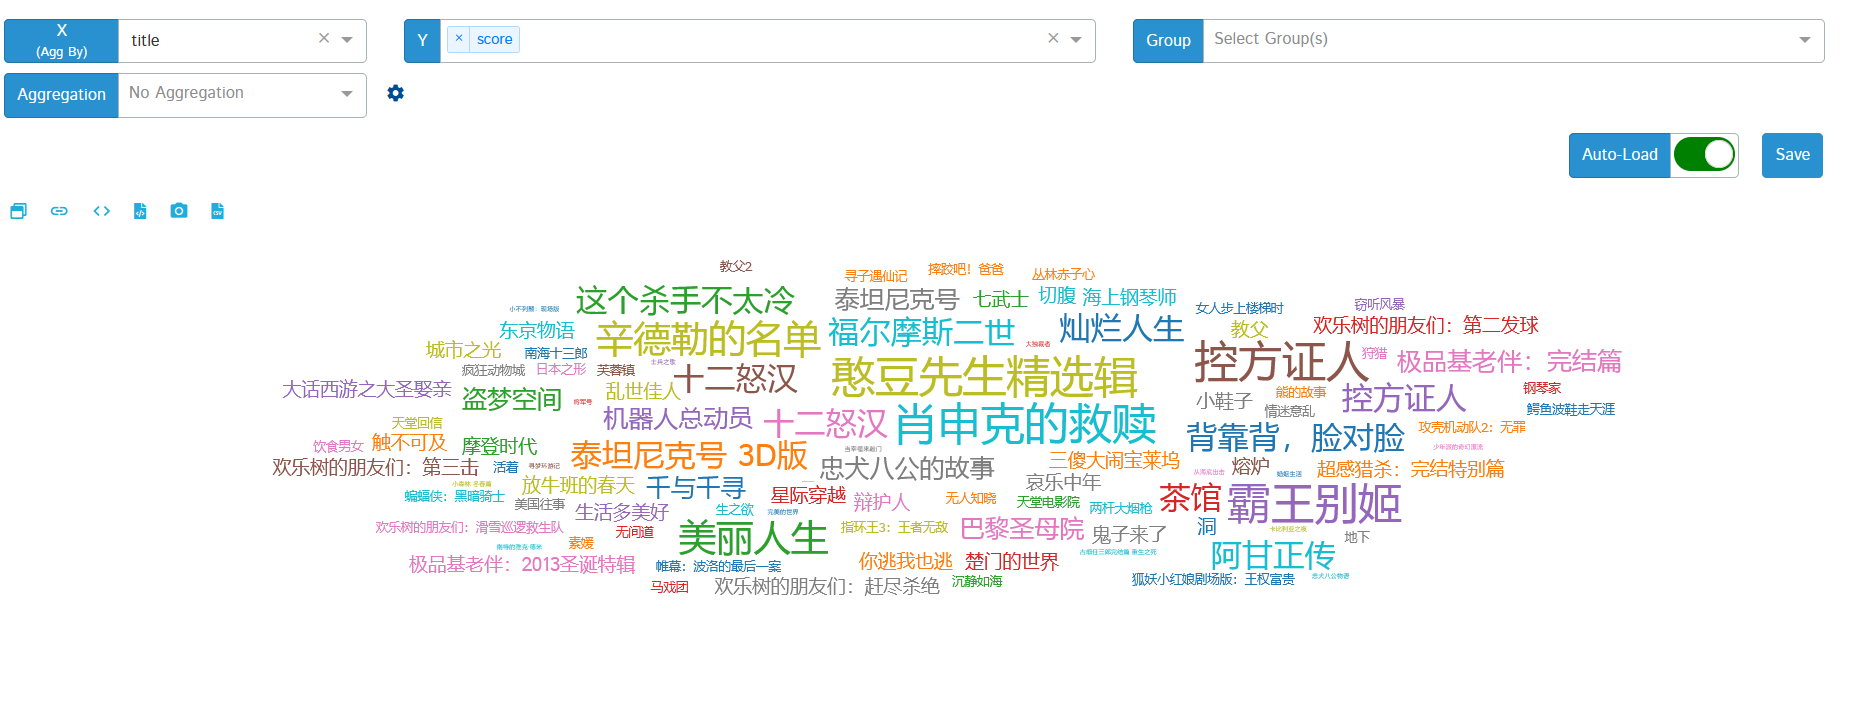Click word '肖申克的救赎' in cloud
Viewport: 1852px width, 707px height.
click(1026, 424)
